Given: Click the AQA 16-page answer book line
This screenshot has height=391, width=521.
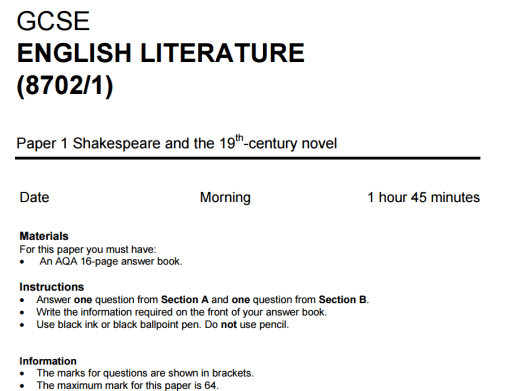Looking at the screenshot, I should point(111,261).
